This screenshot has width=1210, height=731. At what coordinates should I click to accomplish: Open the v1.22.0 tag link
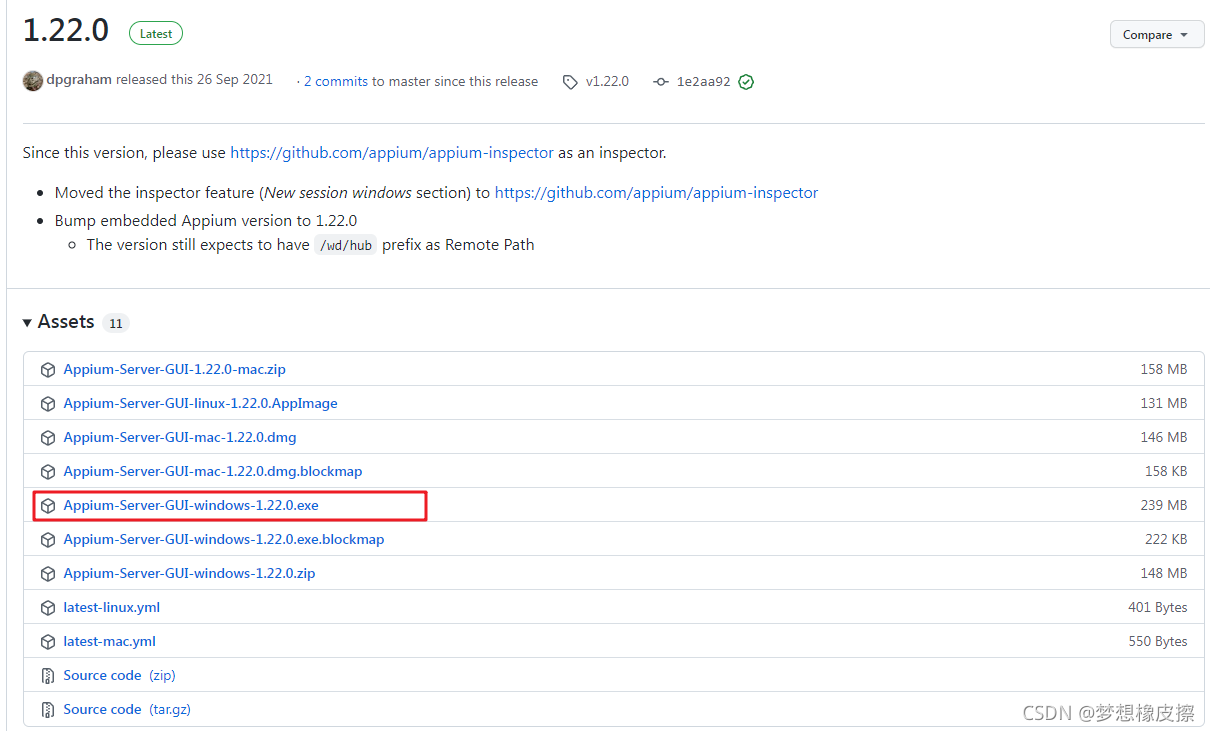click(x=607, y=82)
